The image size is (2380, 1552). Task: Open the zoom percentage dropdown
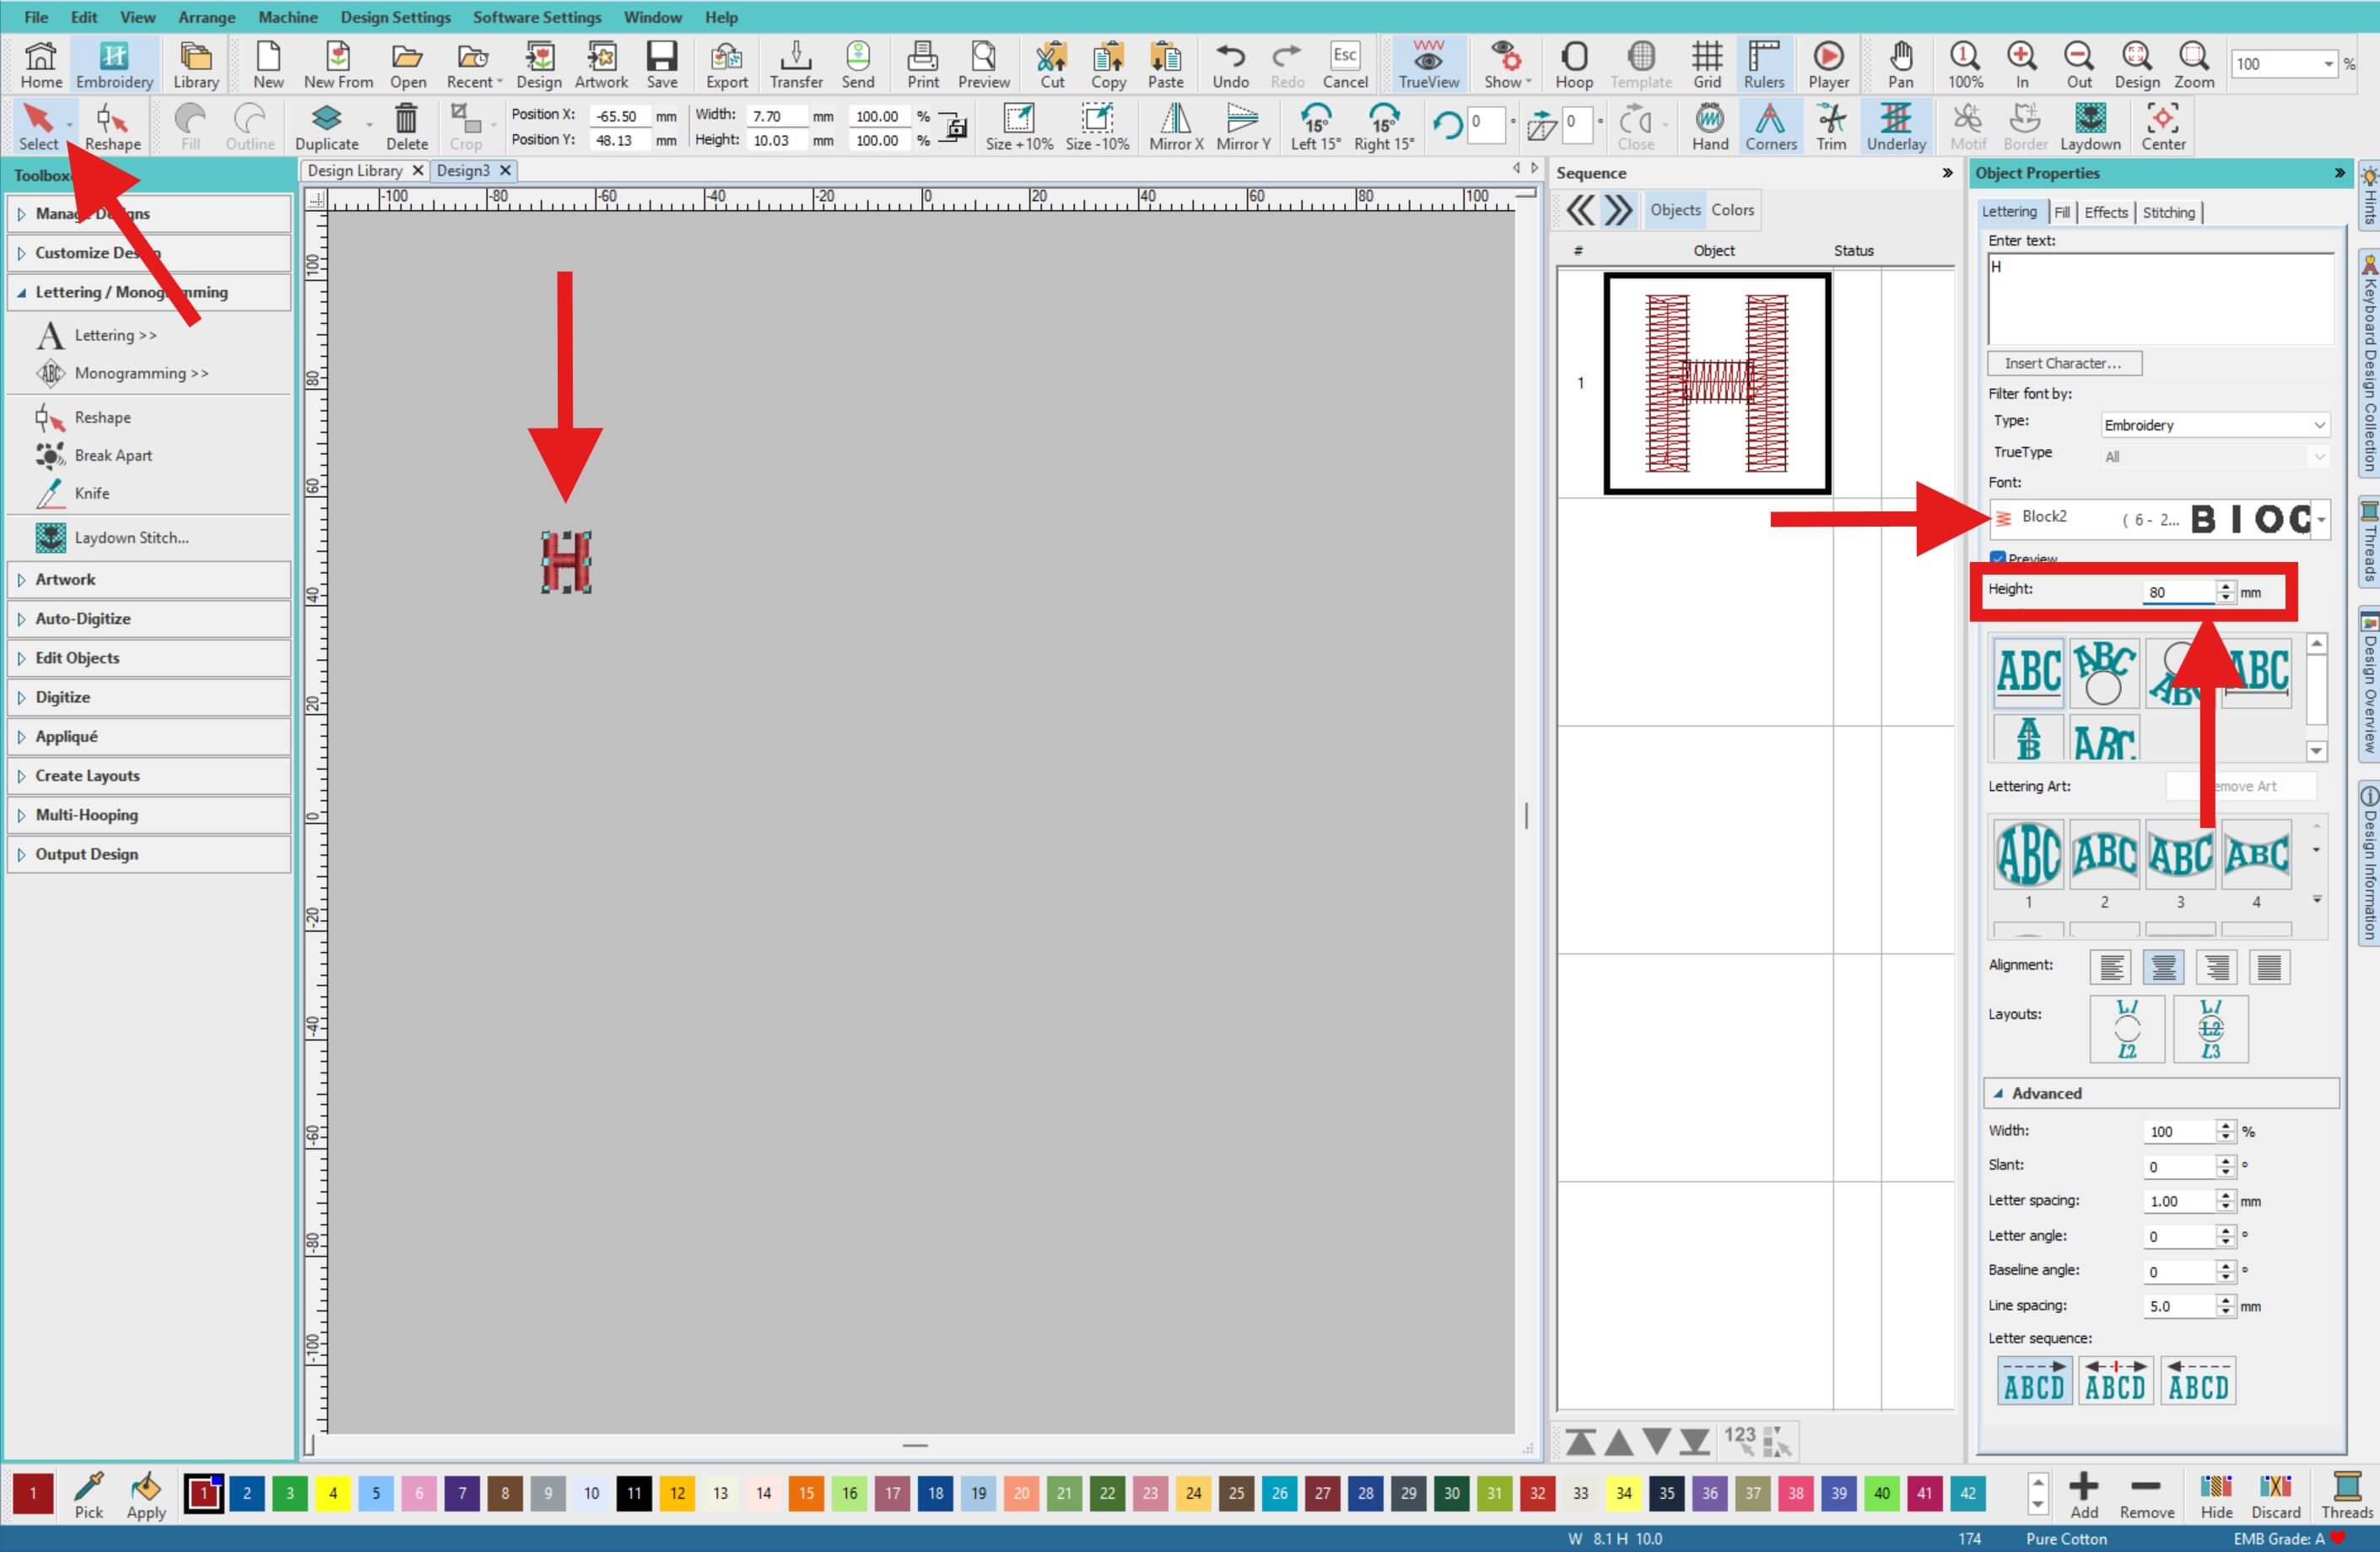click(x=2328, y=64)
